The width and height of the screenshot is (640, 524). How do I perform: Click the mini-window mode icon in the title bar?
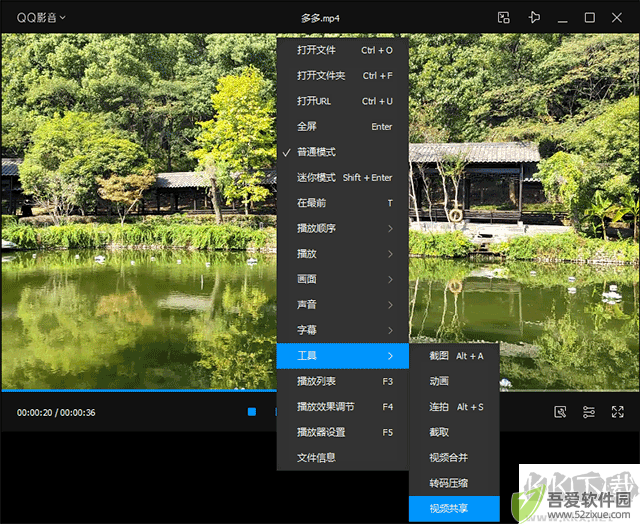tap(504, 18)
